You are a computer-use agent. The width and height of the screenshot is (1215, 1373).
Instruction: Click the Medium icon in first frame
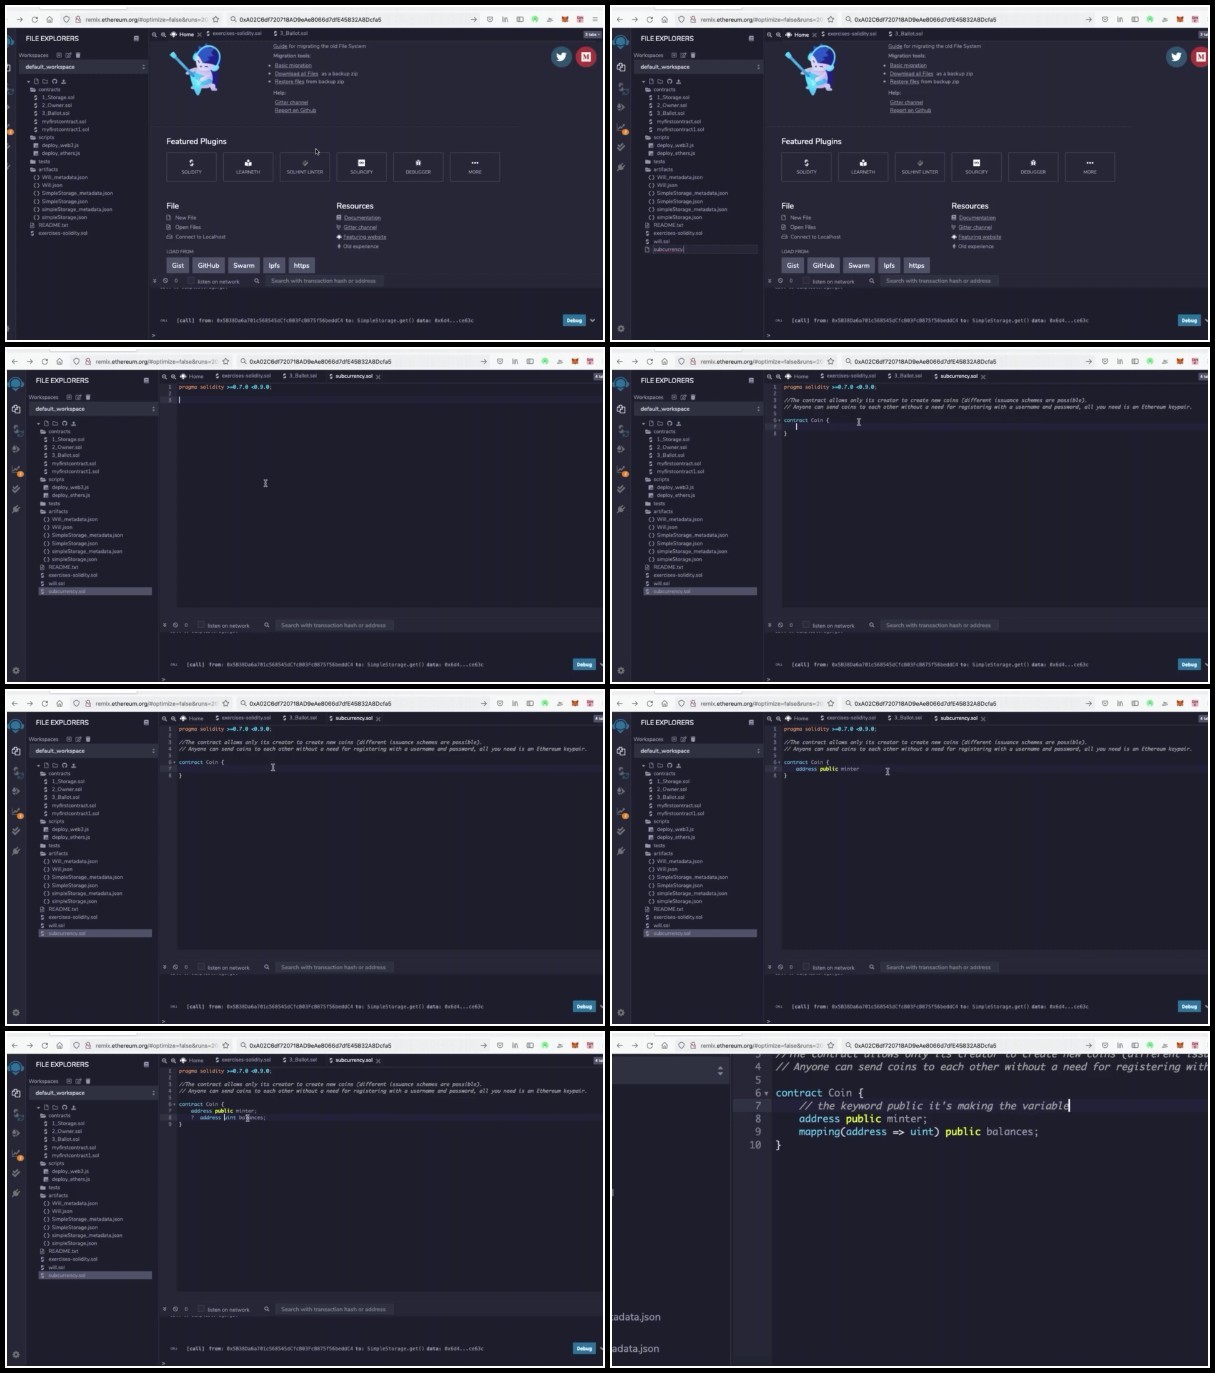coord(586,56)
